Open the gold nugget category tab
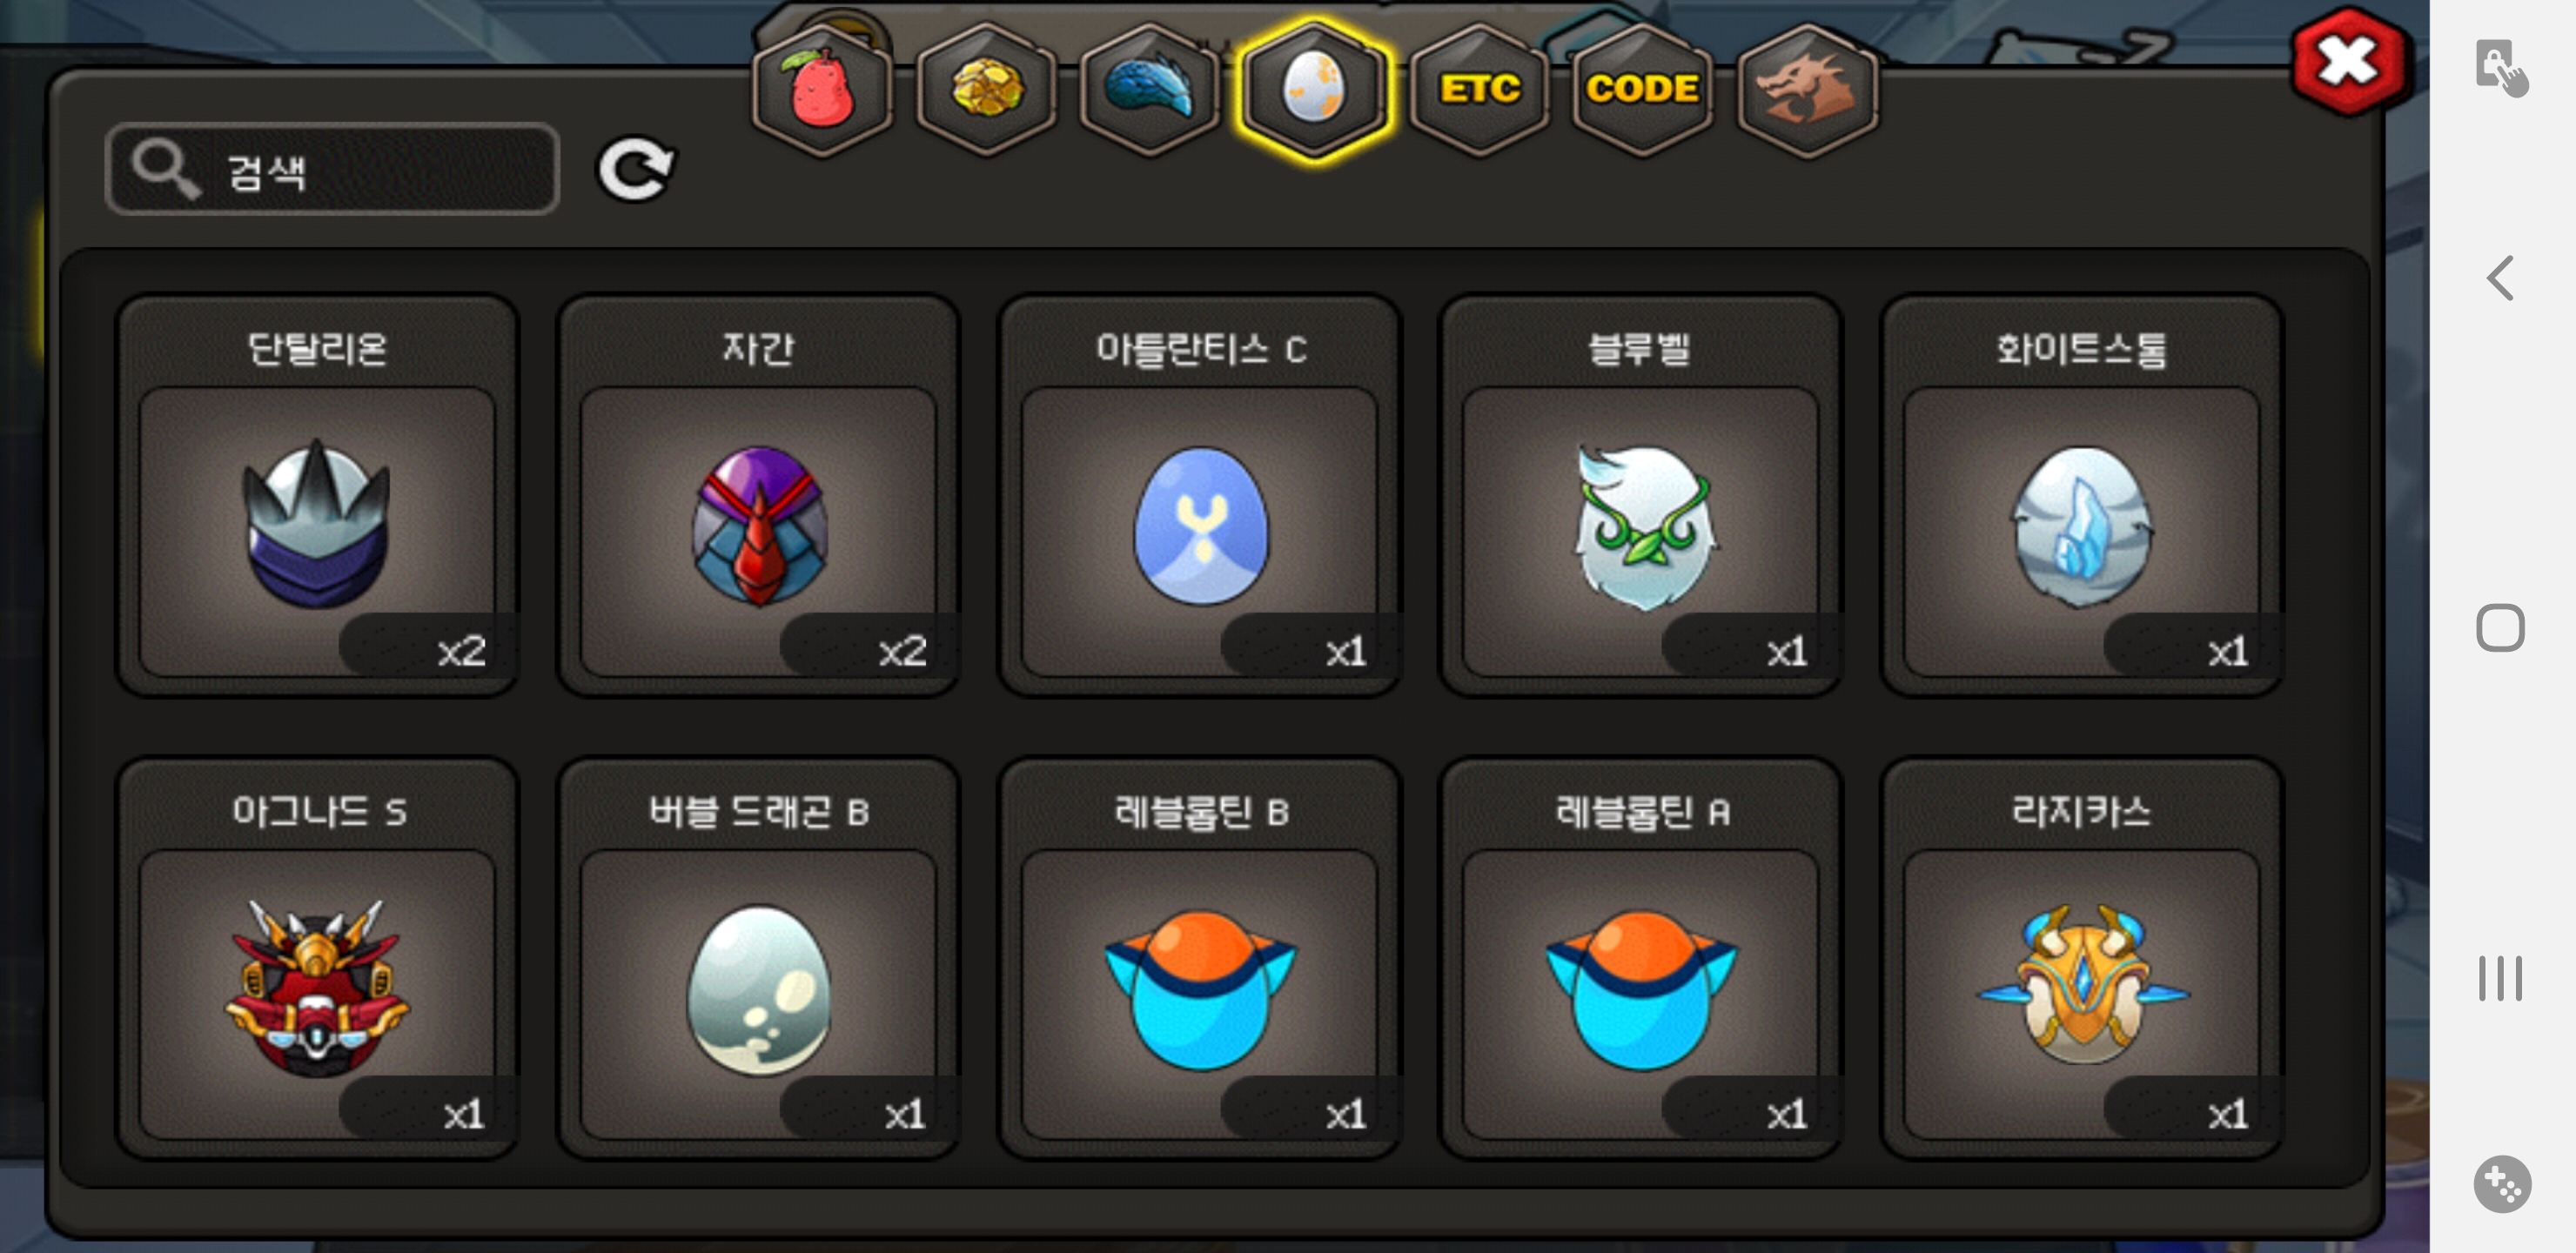 point(986,90)
